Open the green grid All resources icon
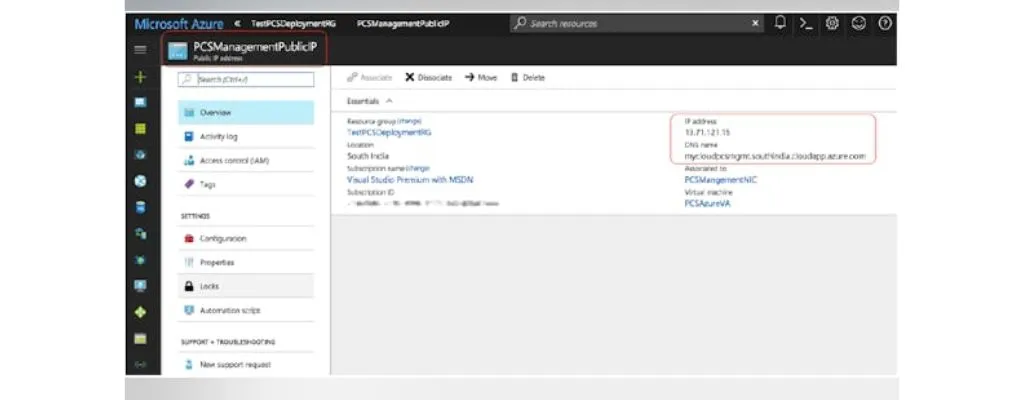 140,129
